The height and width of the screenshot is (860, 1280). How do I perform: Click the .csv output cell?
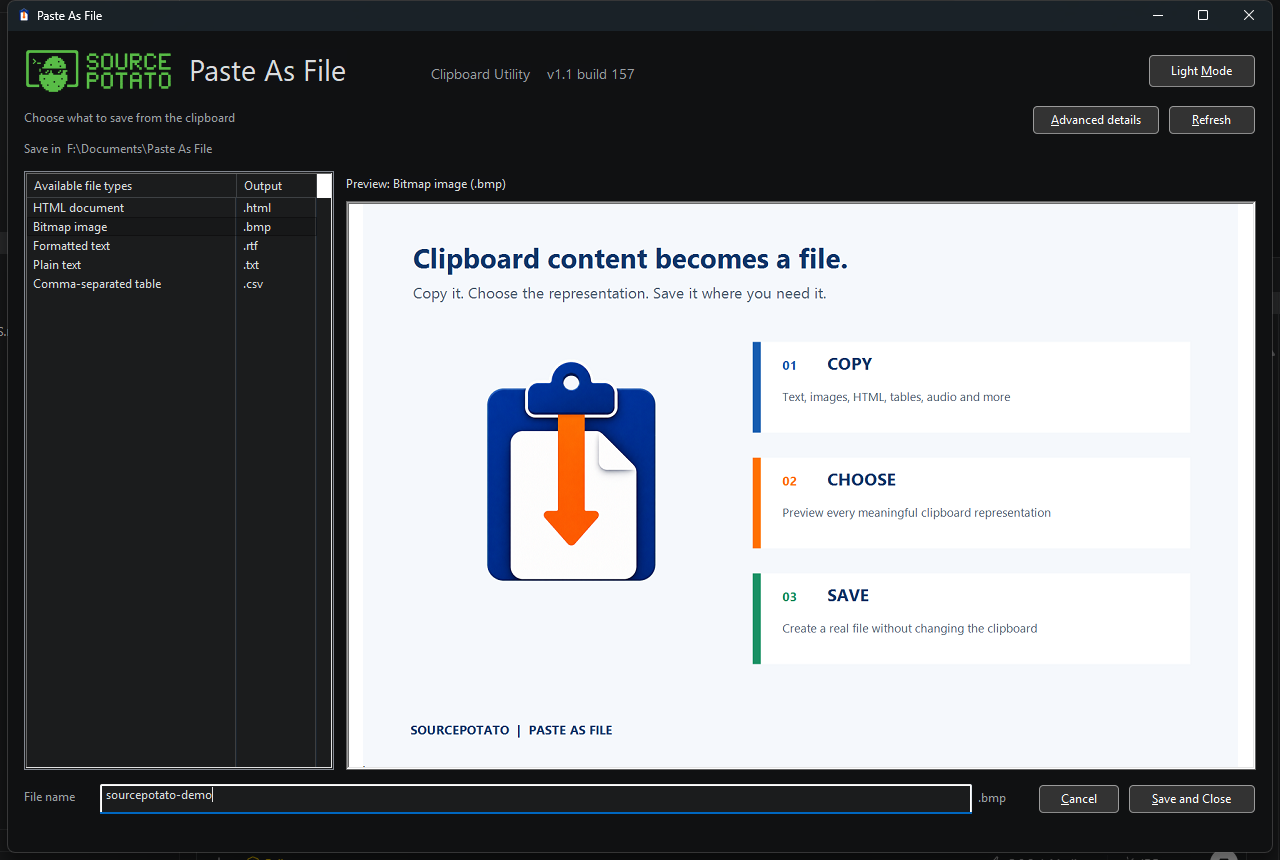point(276,284)
